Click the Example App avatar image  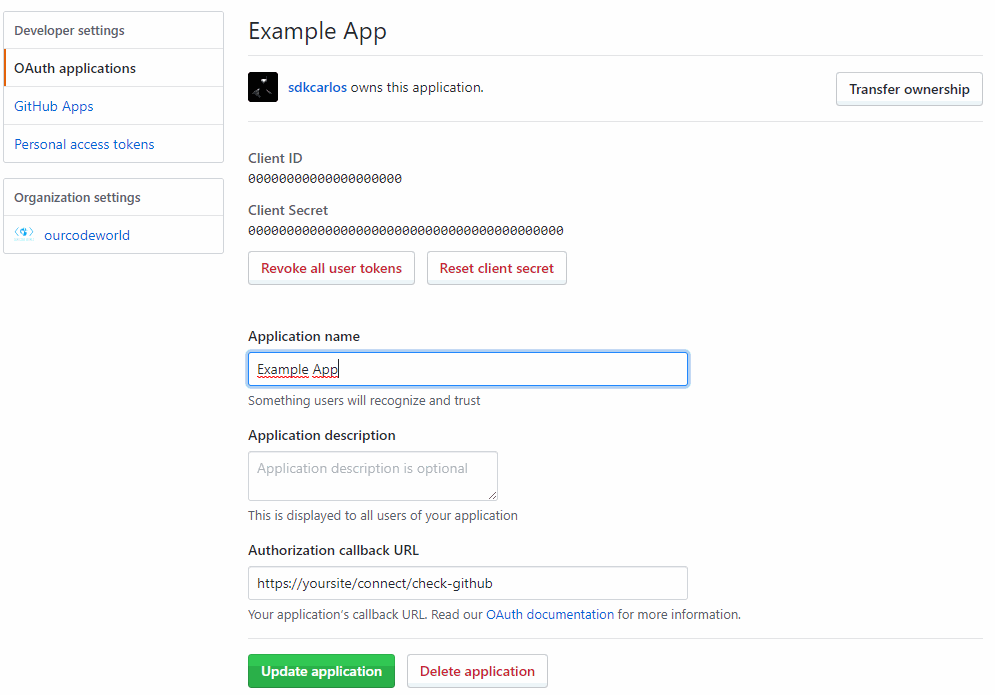click(262, 87)
